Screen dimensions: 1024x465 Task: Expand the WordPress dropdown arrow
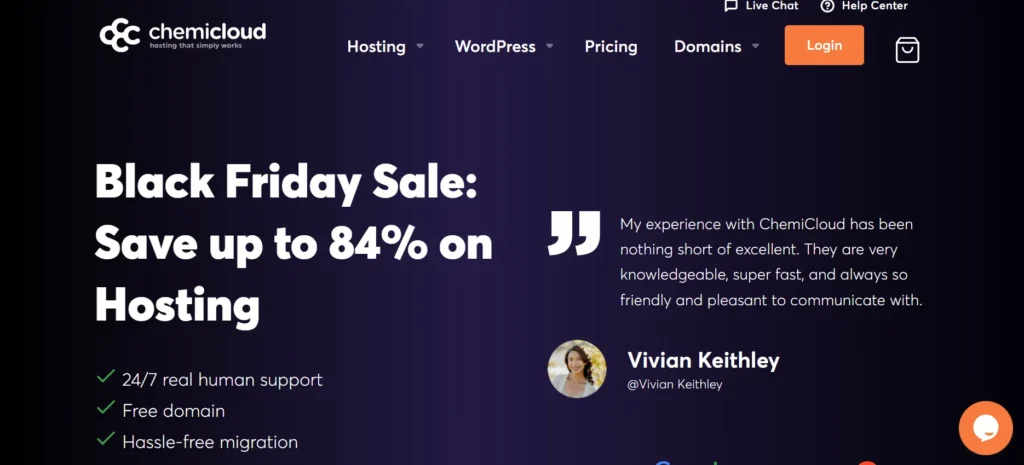(x=550, y=46)
